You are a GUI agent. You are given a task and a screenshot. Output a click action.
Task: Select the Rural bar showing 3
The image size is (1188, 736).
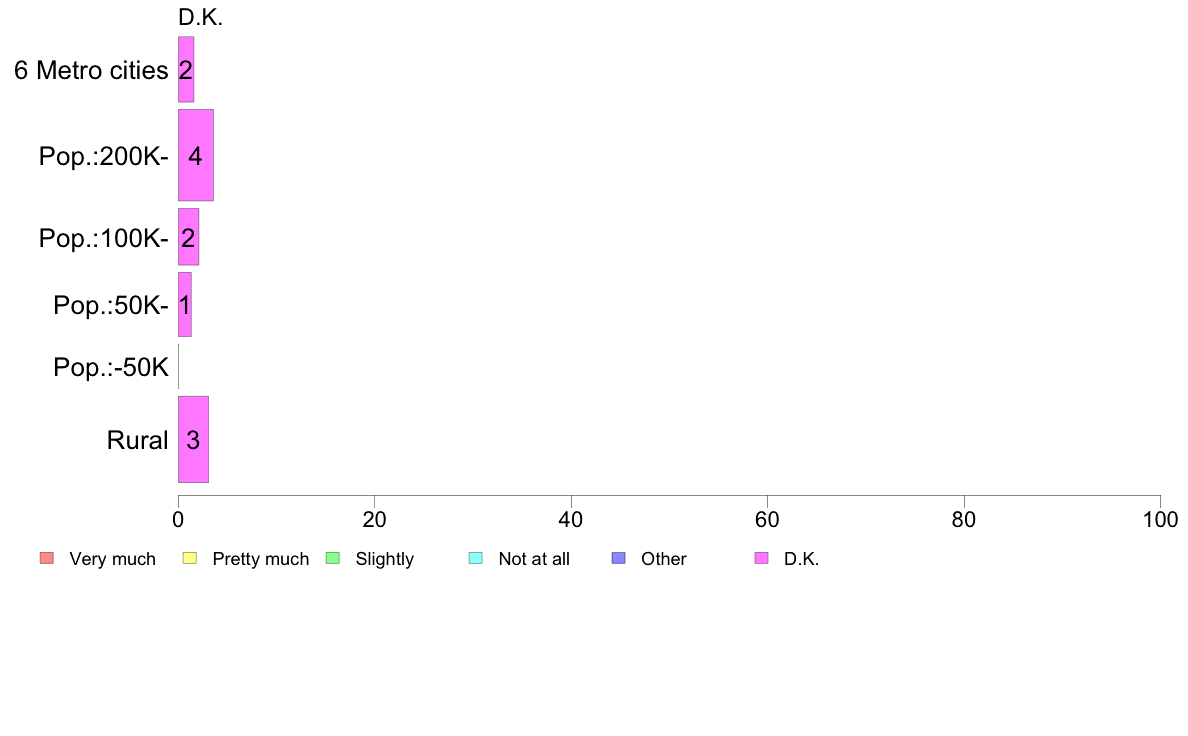point(193,440)
